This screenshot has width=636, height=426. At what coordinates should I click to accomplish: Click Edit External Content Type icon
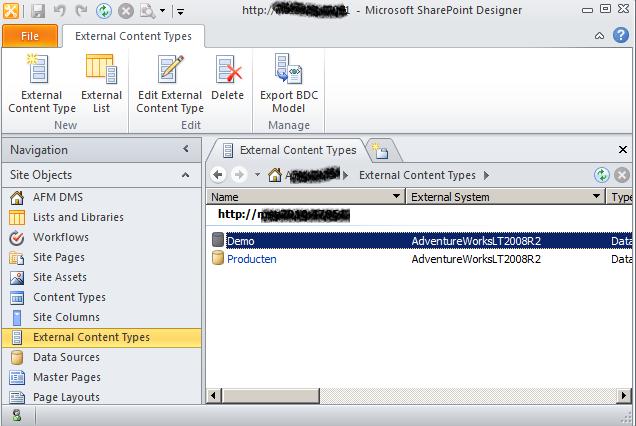(170, 70)
